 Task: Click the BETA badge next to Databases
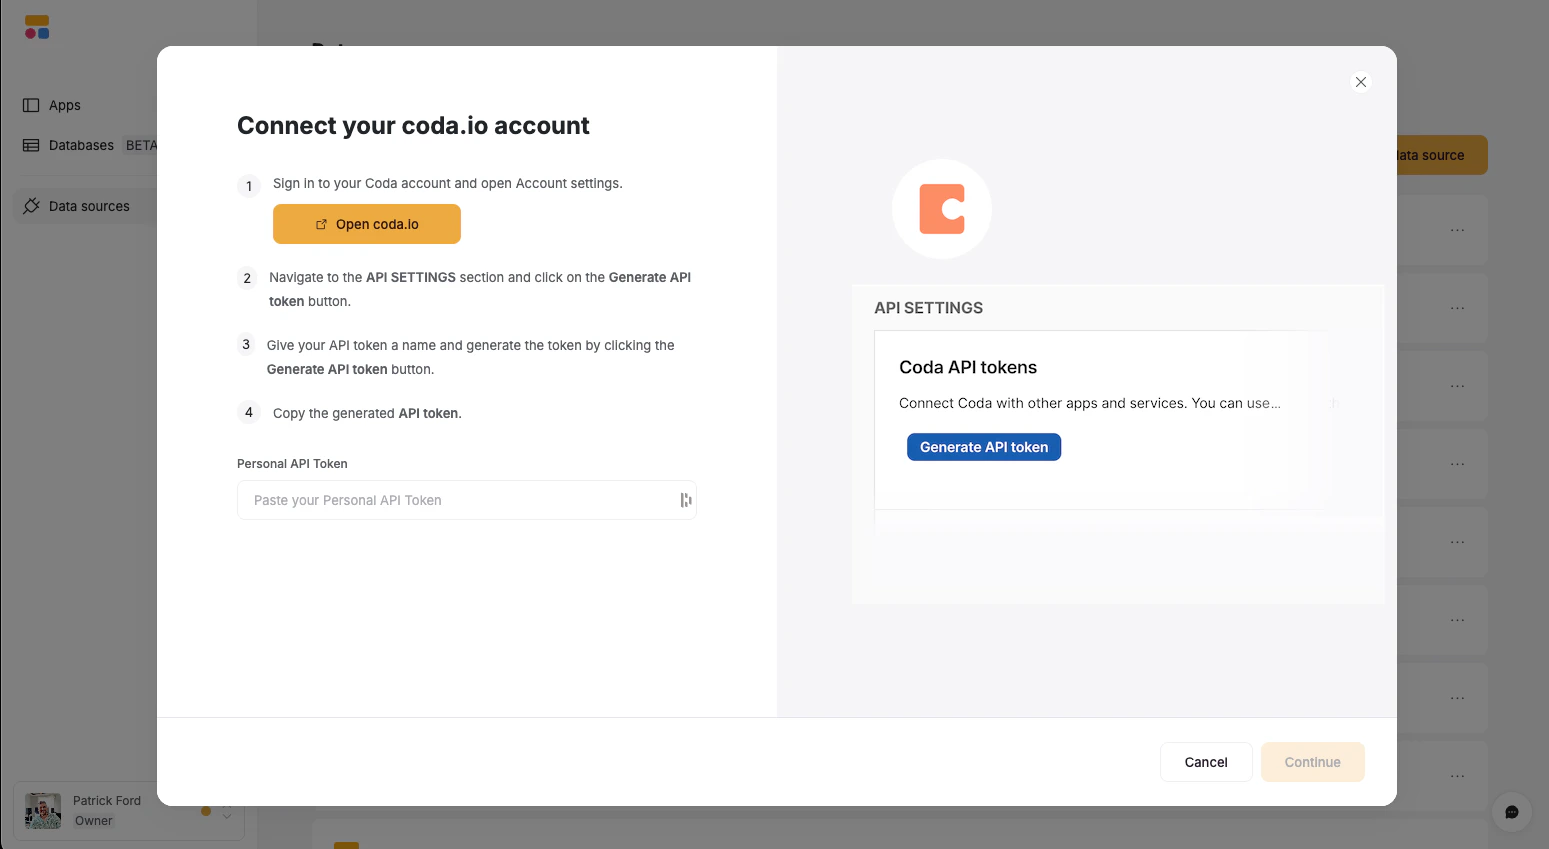coord(141,145)
